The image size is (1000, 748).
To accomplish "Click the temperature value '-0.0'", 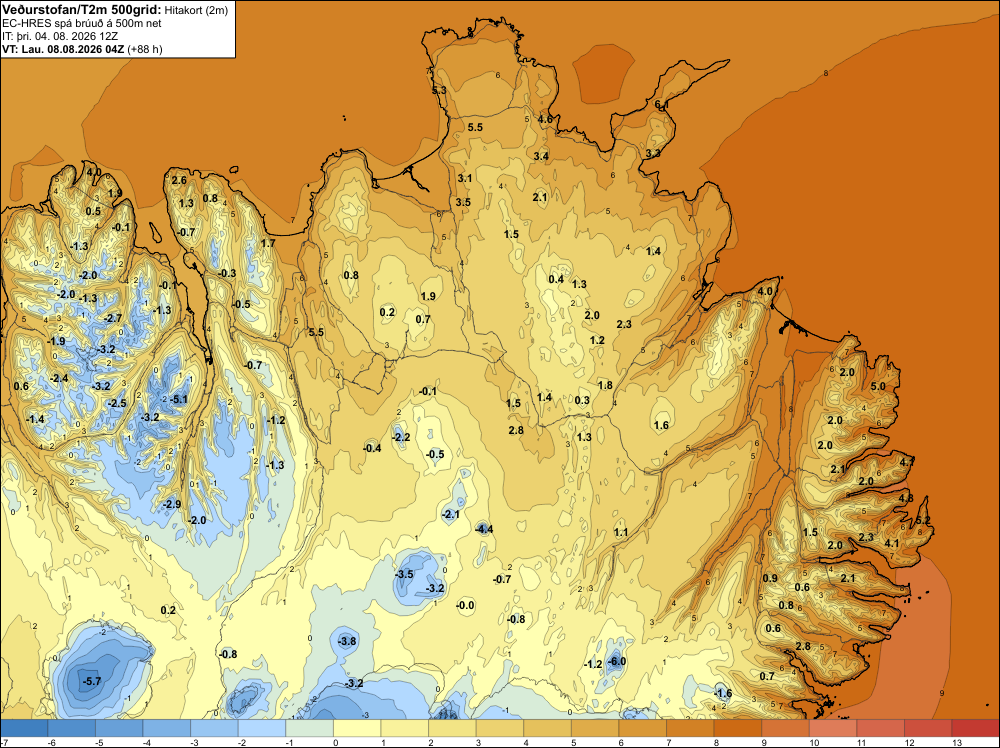I will point(466,605).
